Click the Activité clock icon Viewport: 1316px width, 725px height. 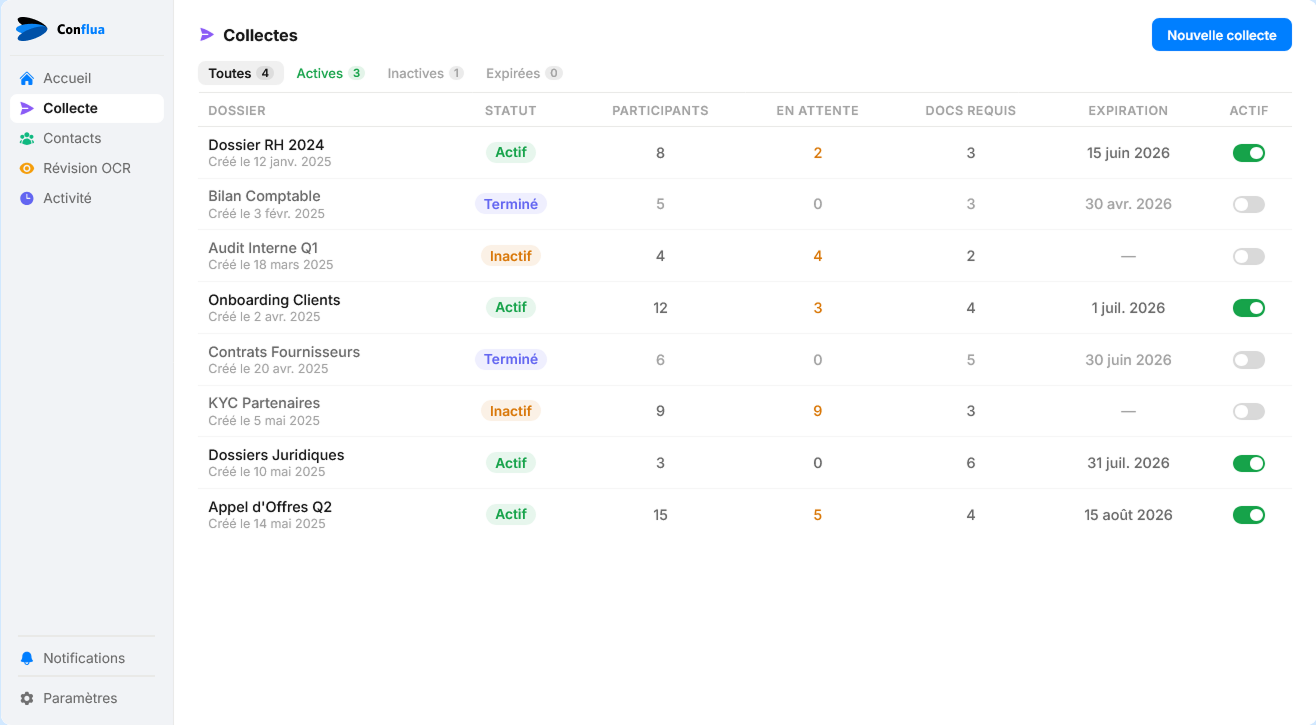click(x=27, y=198)
